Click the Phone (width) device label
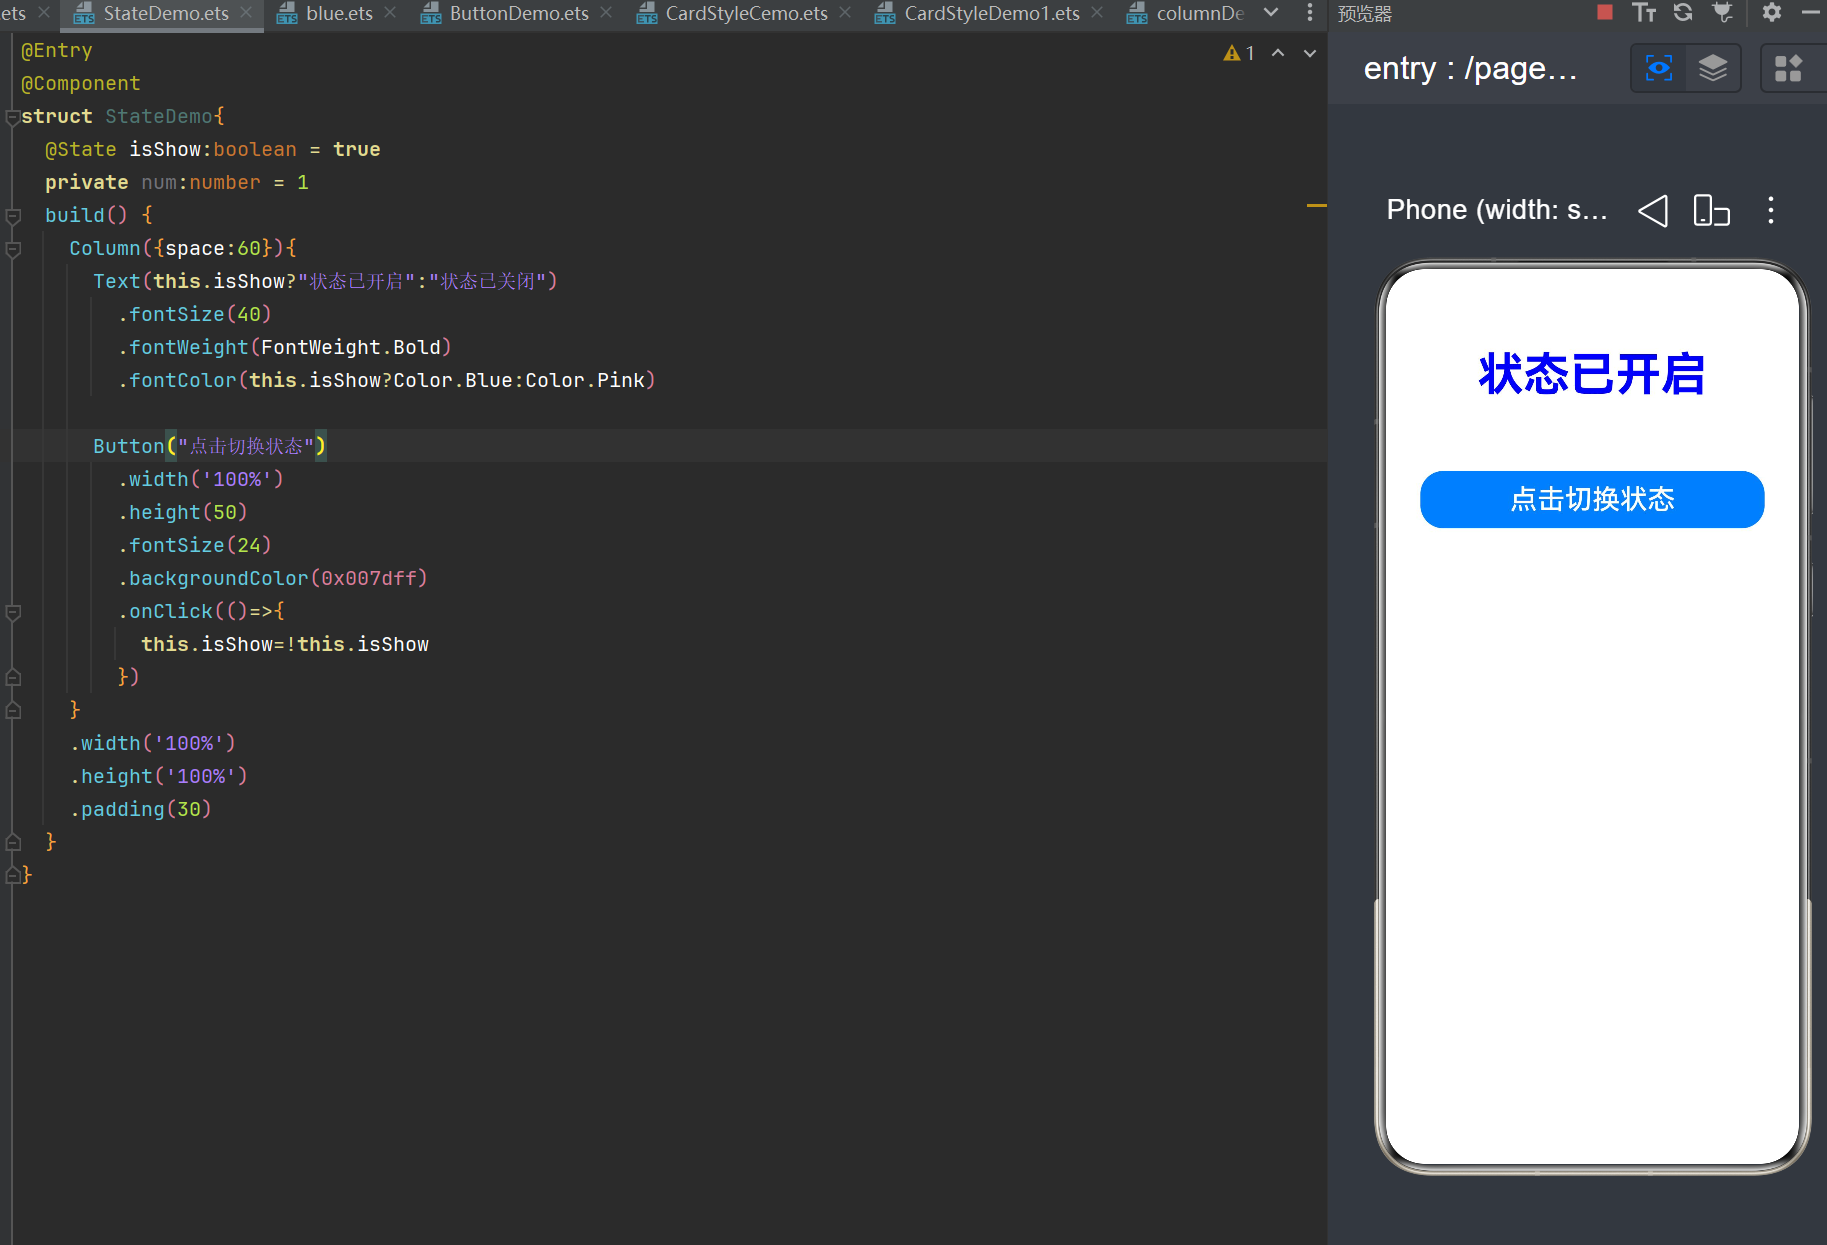The height and width of the screenshot is (1245, 1827). 1497,210
